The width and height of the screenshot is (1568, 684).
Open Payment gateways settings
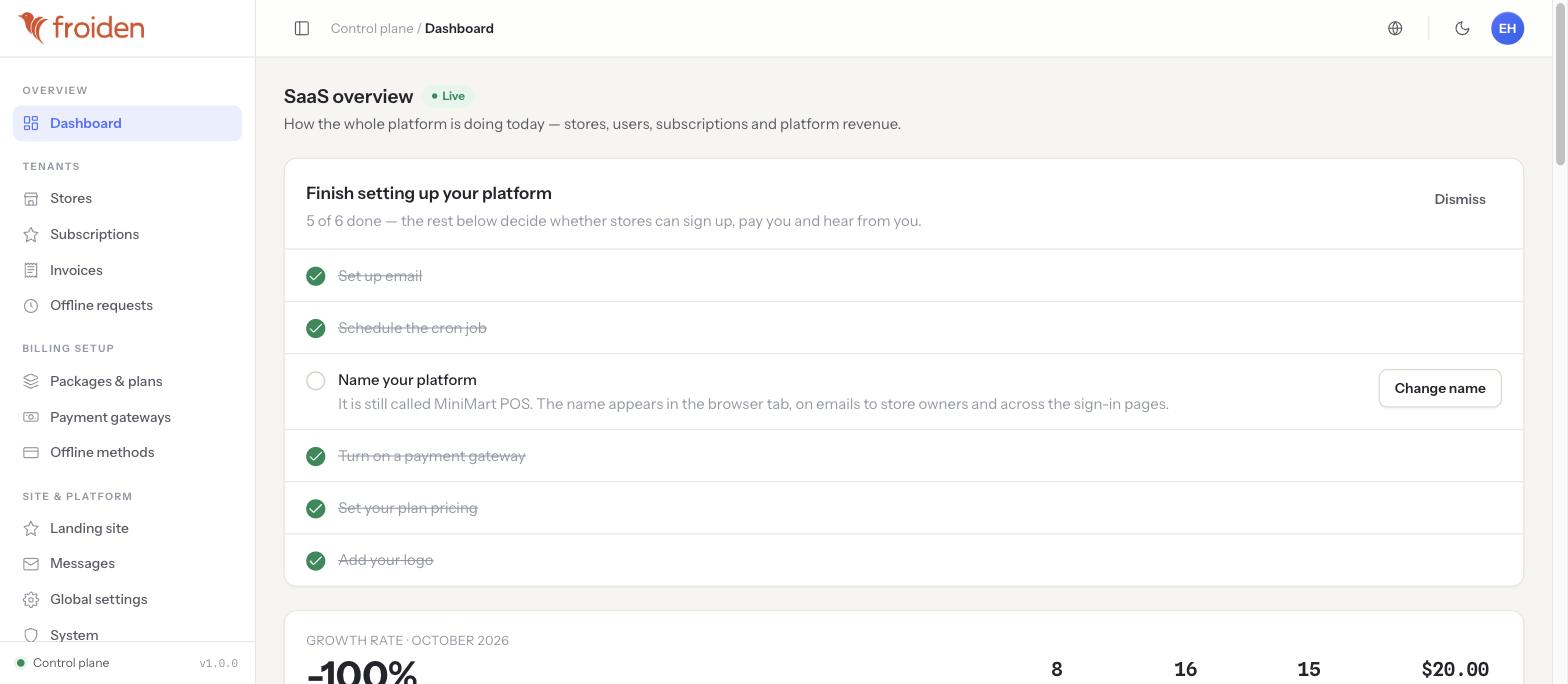click(x=127, y=417)
